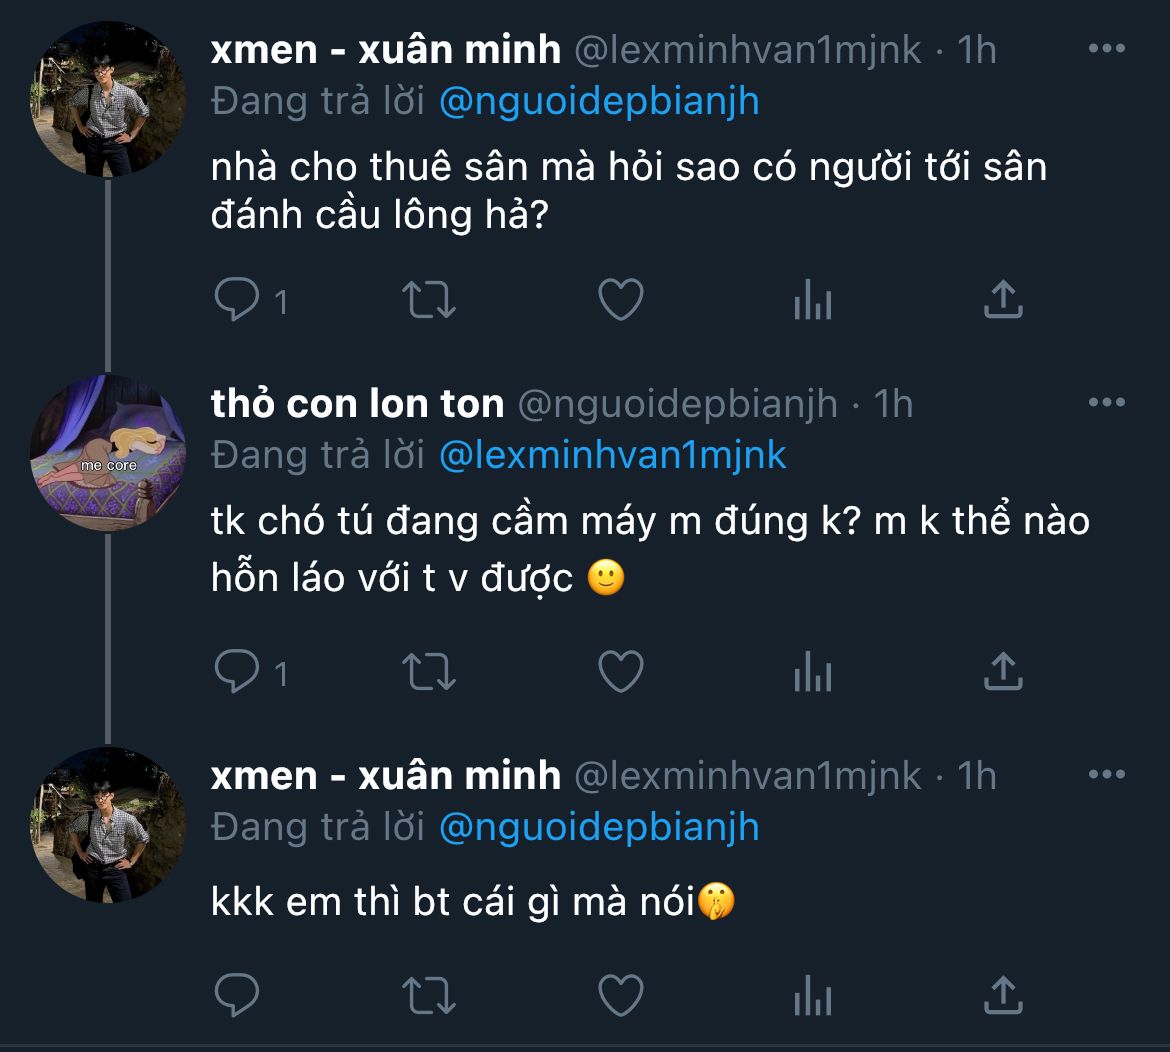Open more options on thỏ con lon ton's tweet
This screenshot has height=1052, width=1170.
tap(1106, 403)
